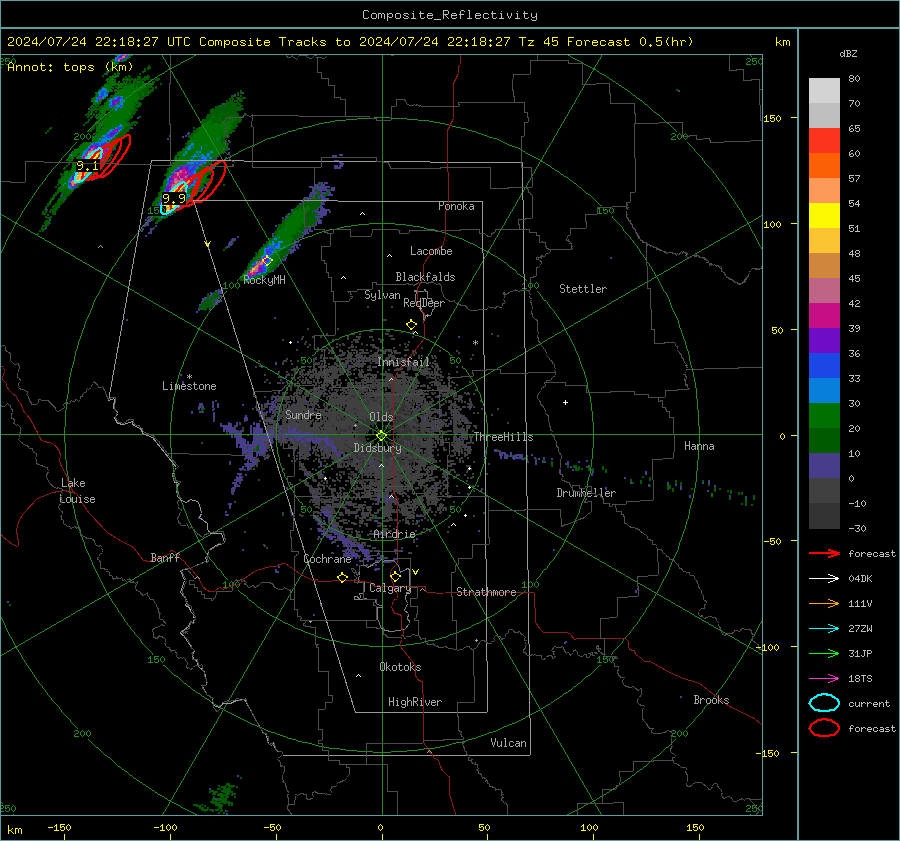The width and height of the screenshot is (900, 841).
Task: Click the Composite_Reflectivity title
Action: [450, 15]
